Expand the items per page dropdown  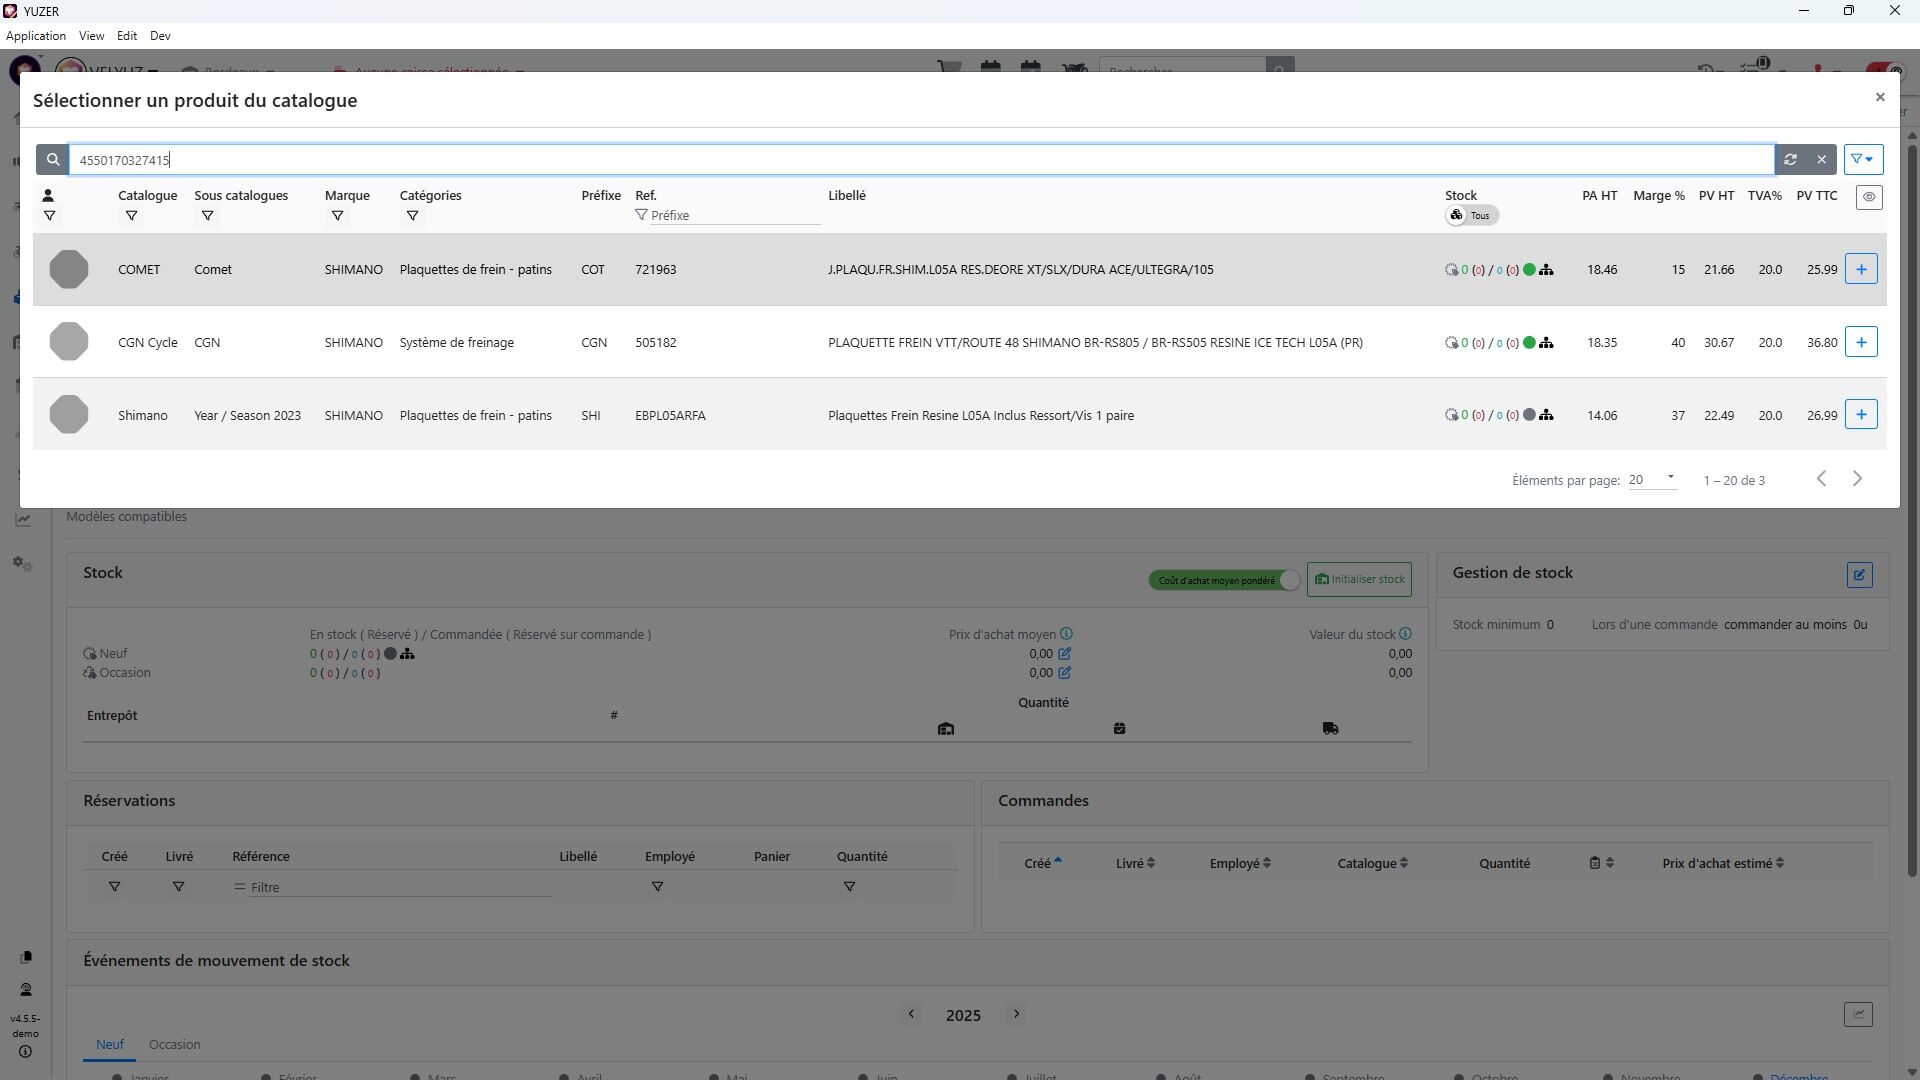coord(1652,480)
